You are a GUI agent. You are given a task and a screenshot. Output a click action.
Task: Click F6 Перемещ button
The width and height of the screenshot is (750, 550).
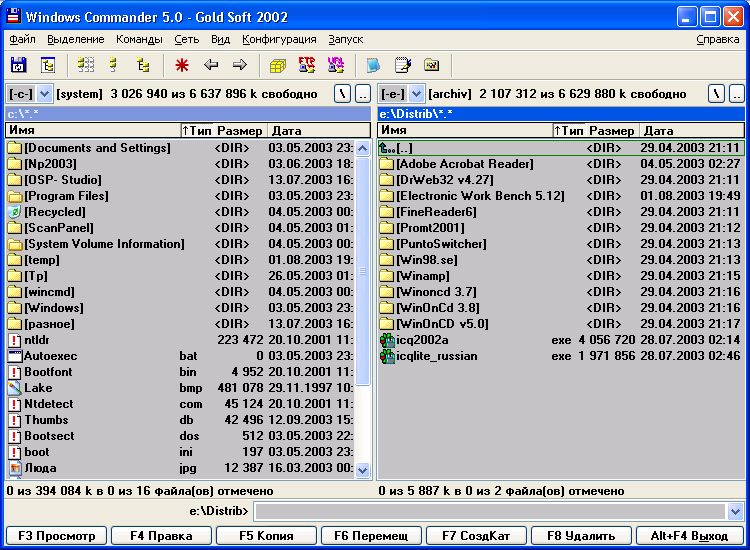tap(371, 536)
